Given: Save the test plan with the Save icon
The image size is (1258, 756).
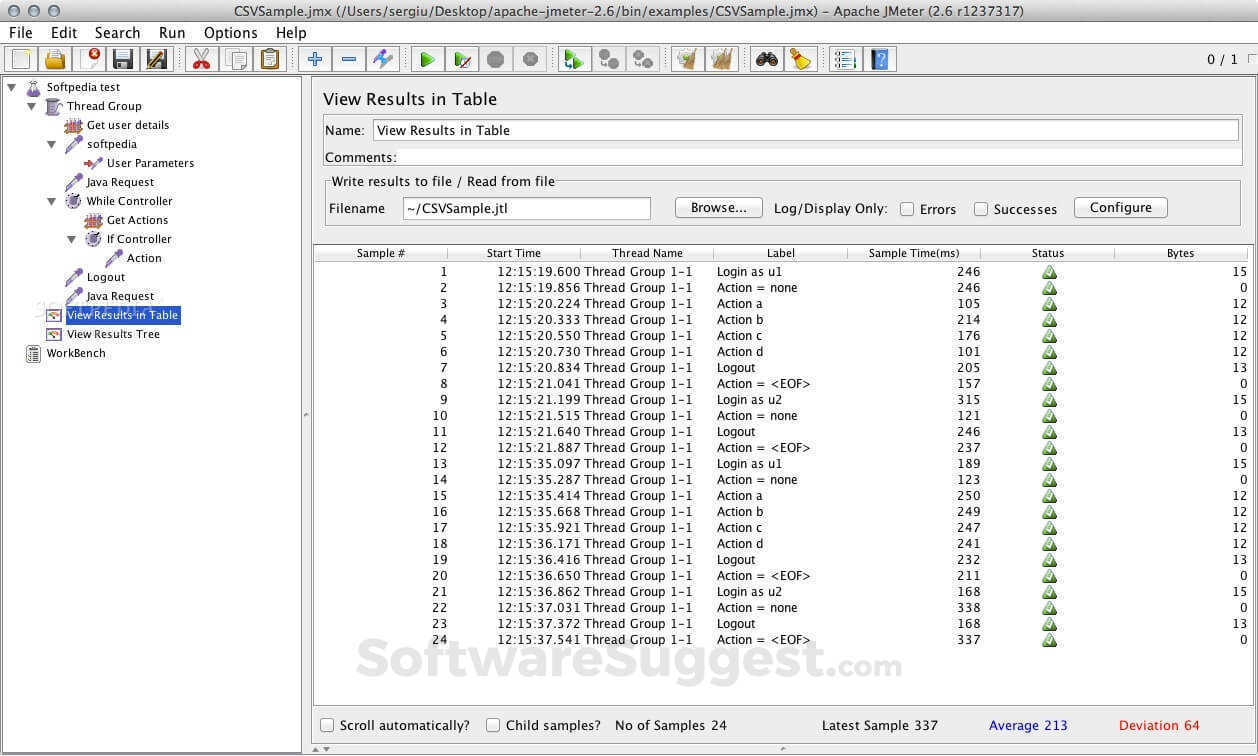Looking at the screenshot, I should (x=122, y=59).
